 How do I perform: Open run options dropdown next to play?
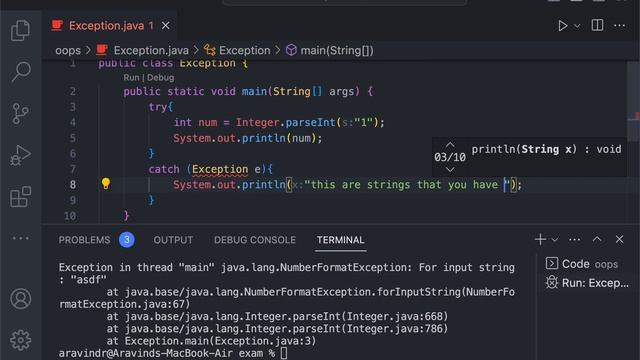pyautogui.click(x=577, y=26)
